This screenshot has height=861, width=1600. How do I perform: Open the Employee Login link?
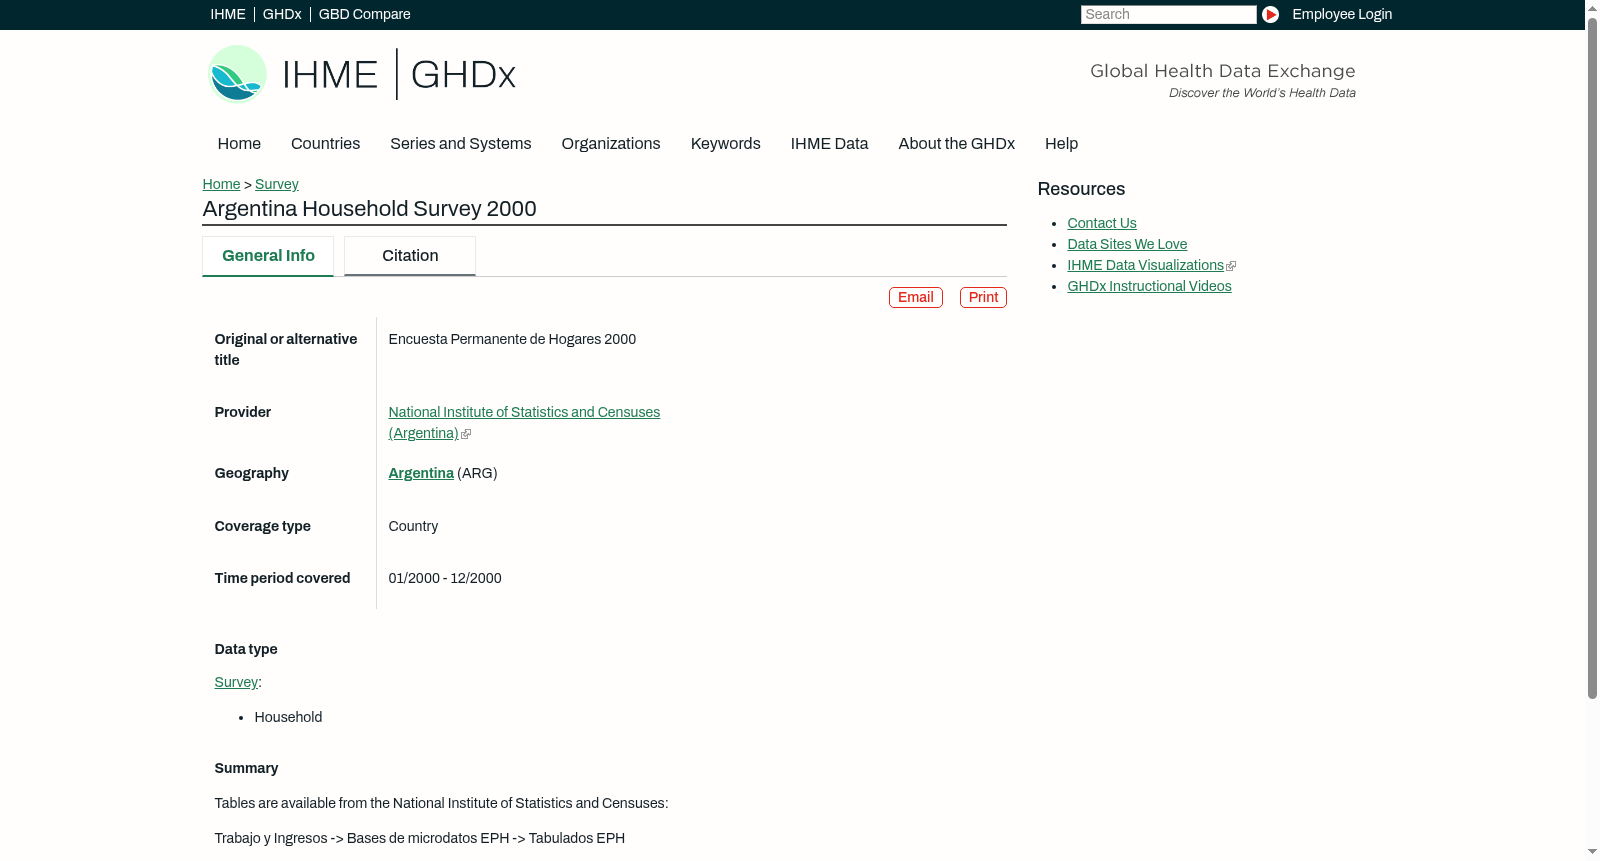[x=1342, y=14]
